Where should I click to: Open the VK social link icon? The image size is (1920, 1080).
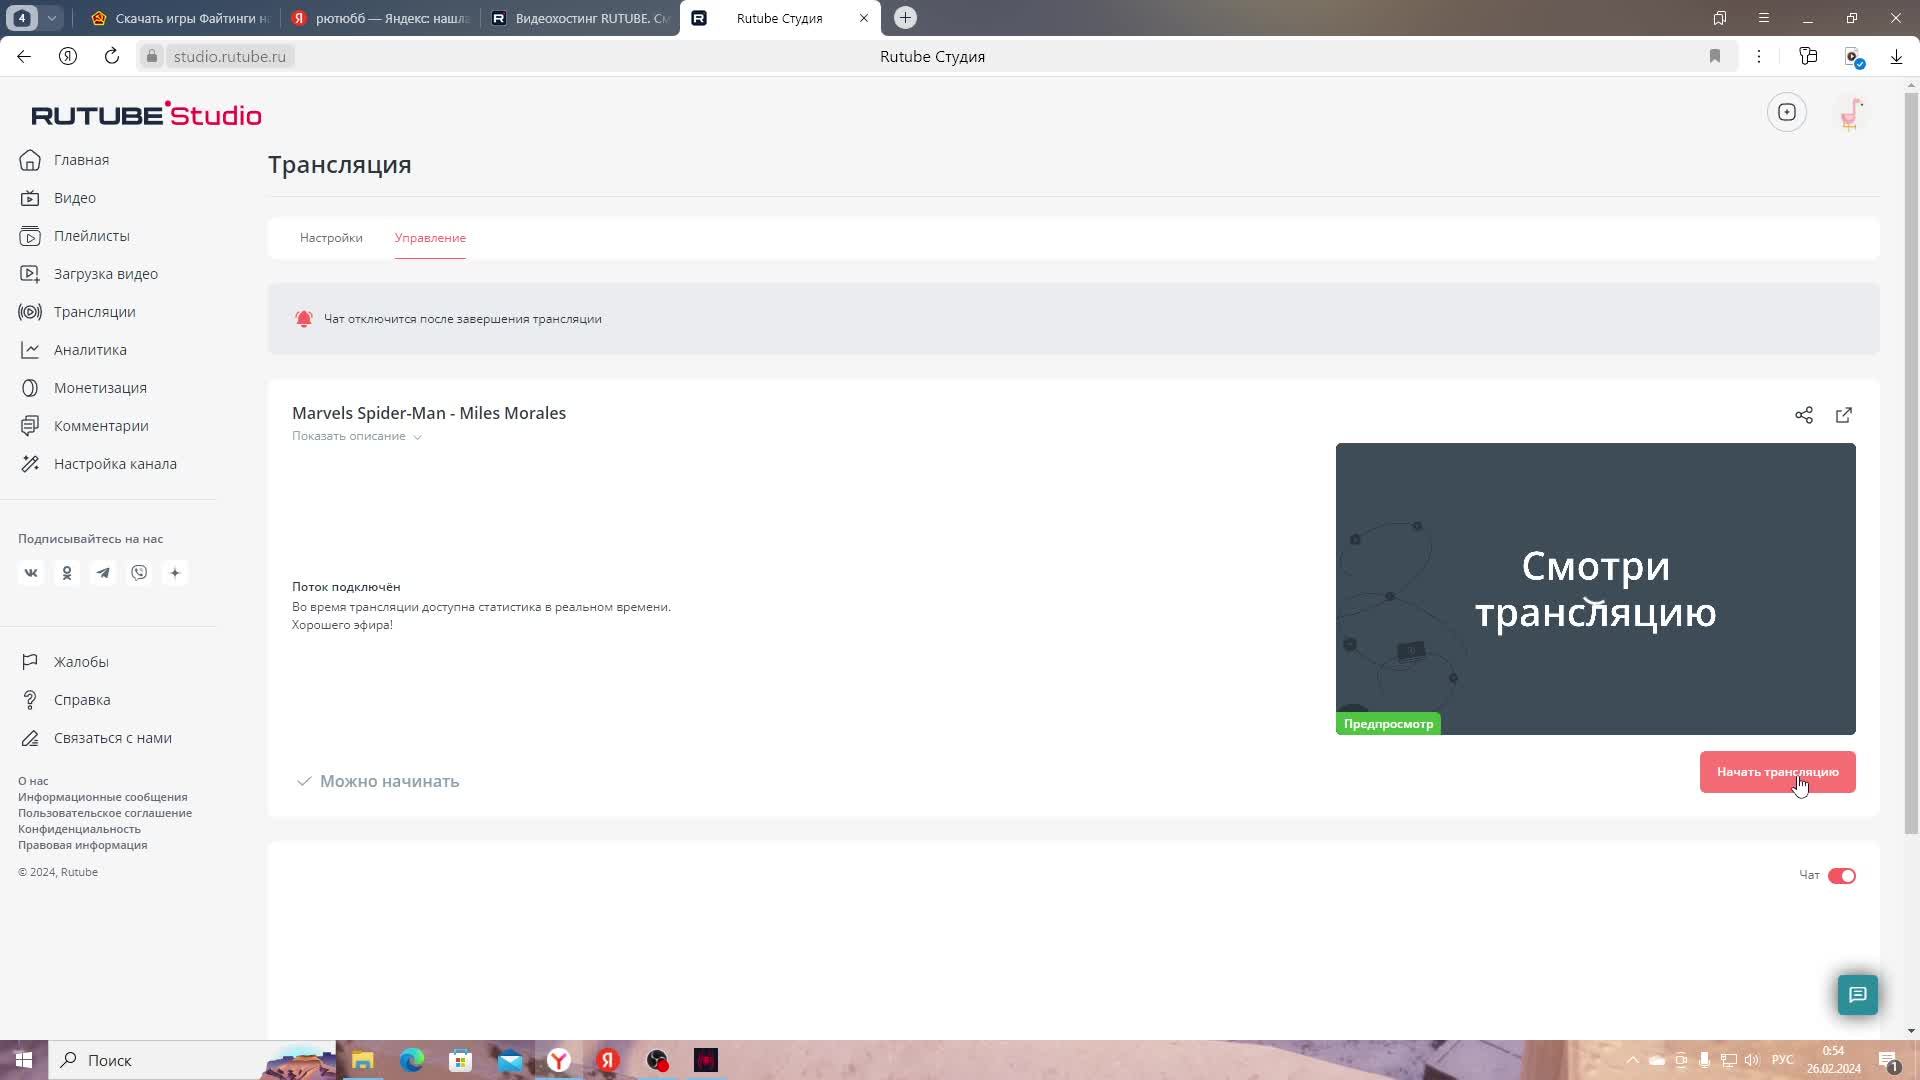click(31, 573)
